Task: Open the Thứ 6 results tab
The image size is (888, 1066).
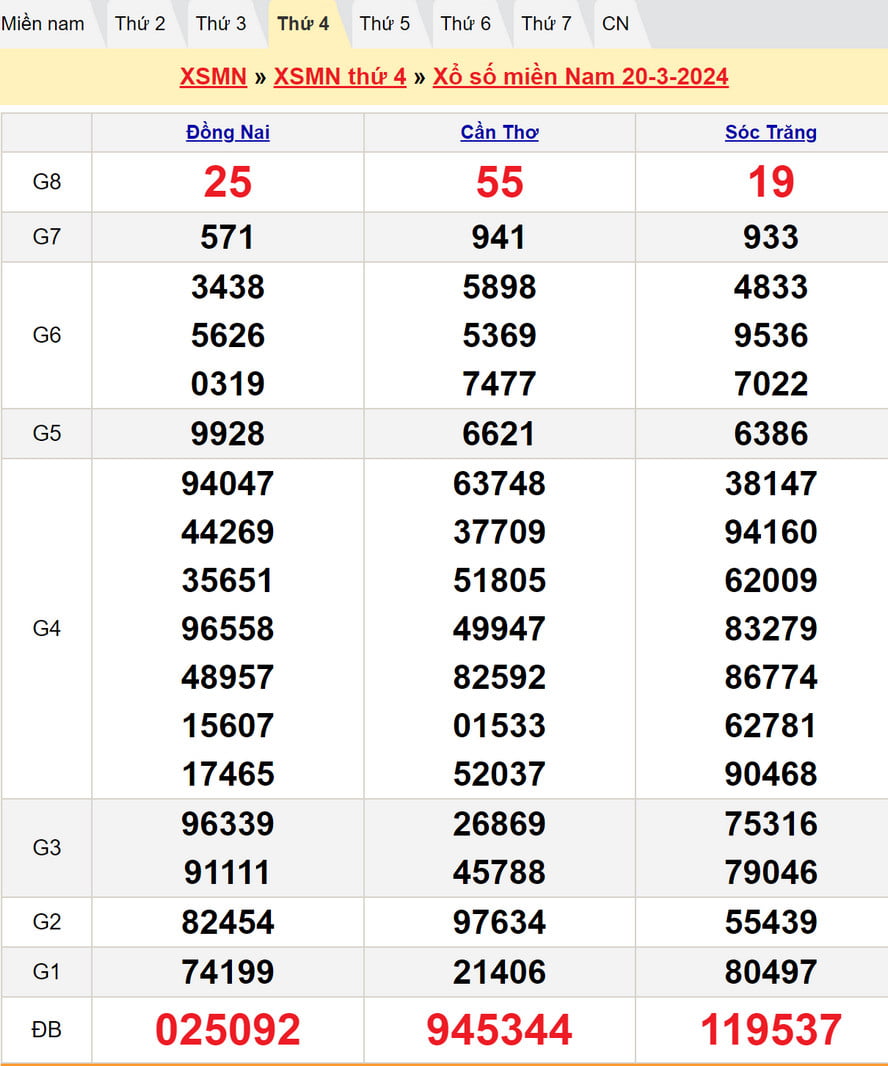Action: pyautogui.click(x=466, y=23)
